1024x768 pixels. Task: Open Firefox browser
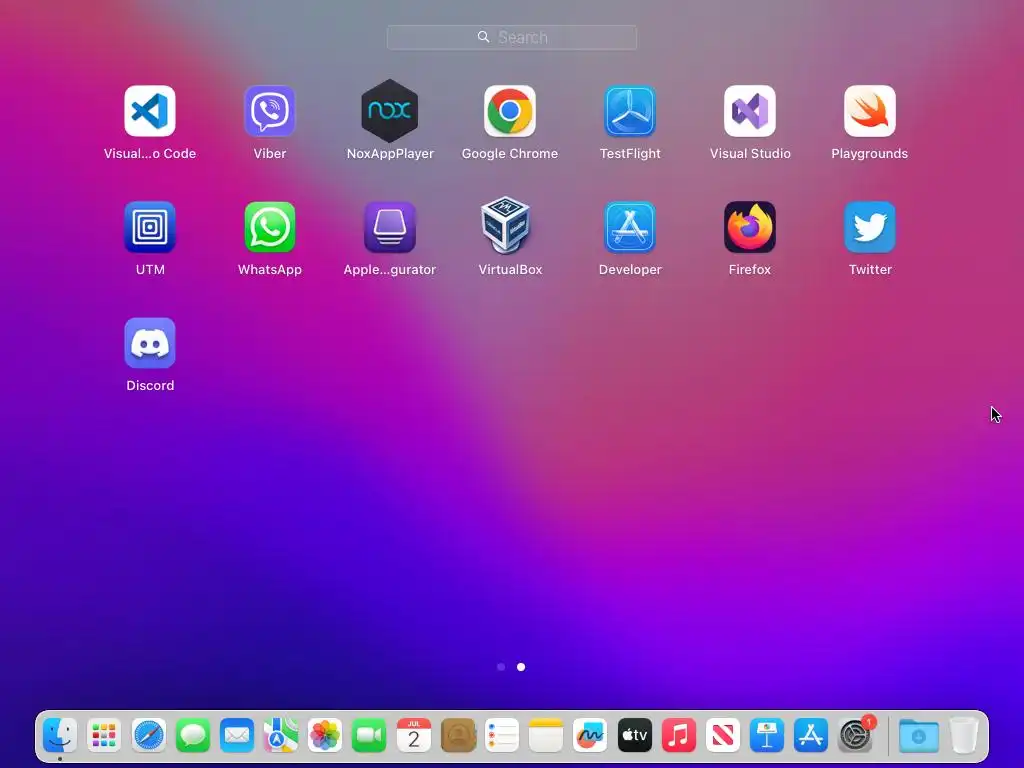(x=750, y=227)
